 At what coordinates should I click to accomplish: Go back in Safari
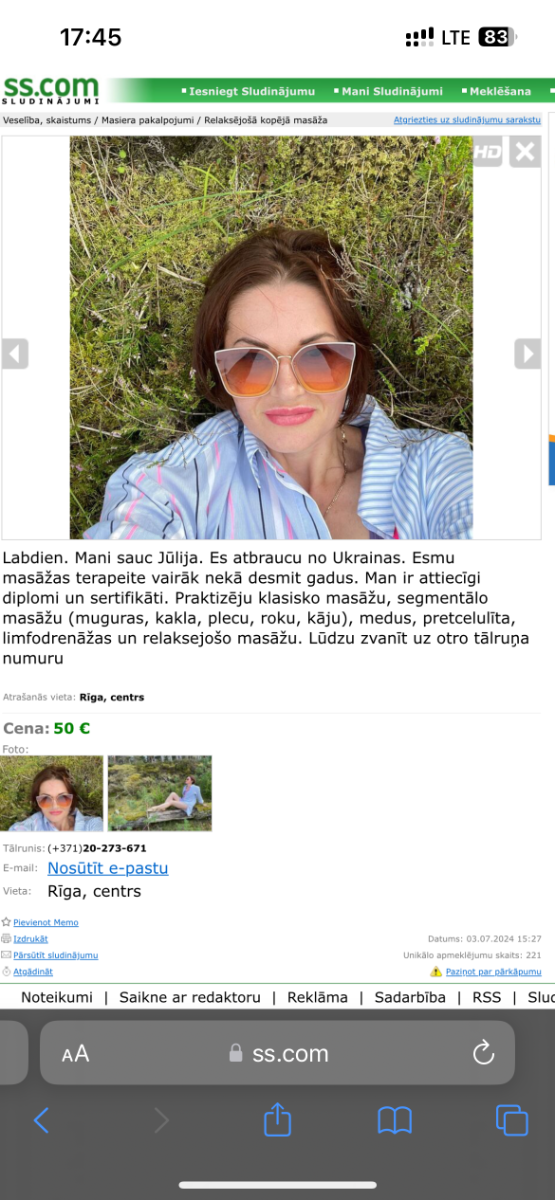(x=41, y=1120)
